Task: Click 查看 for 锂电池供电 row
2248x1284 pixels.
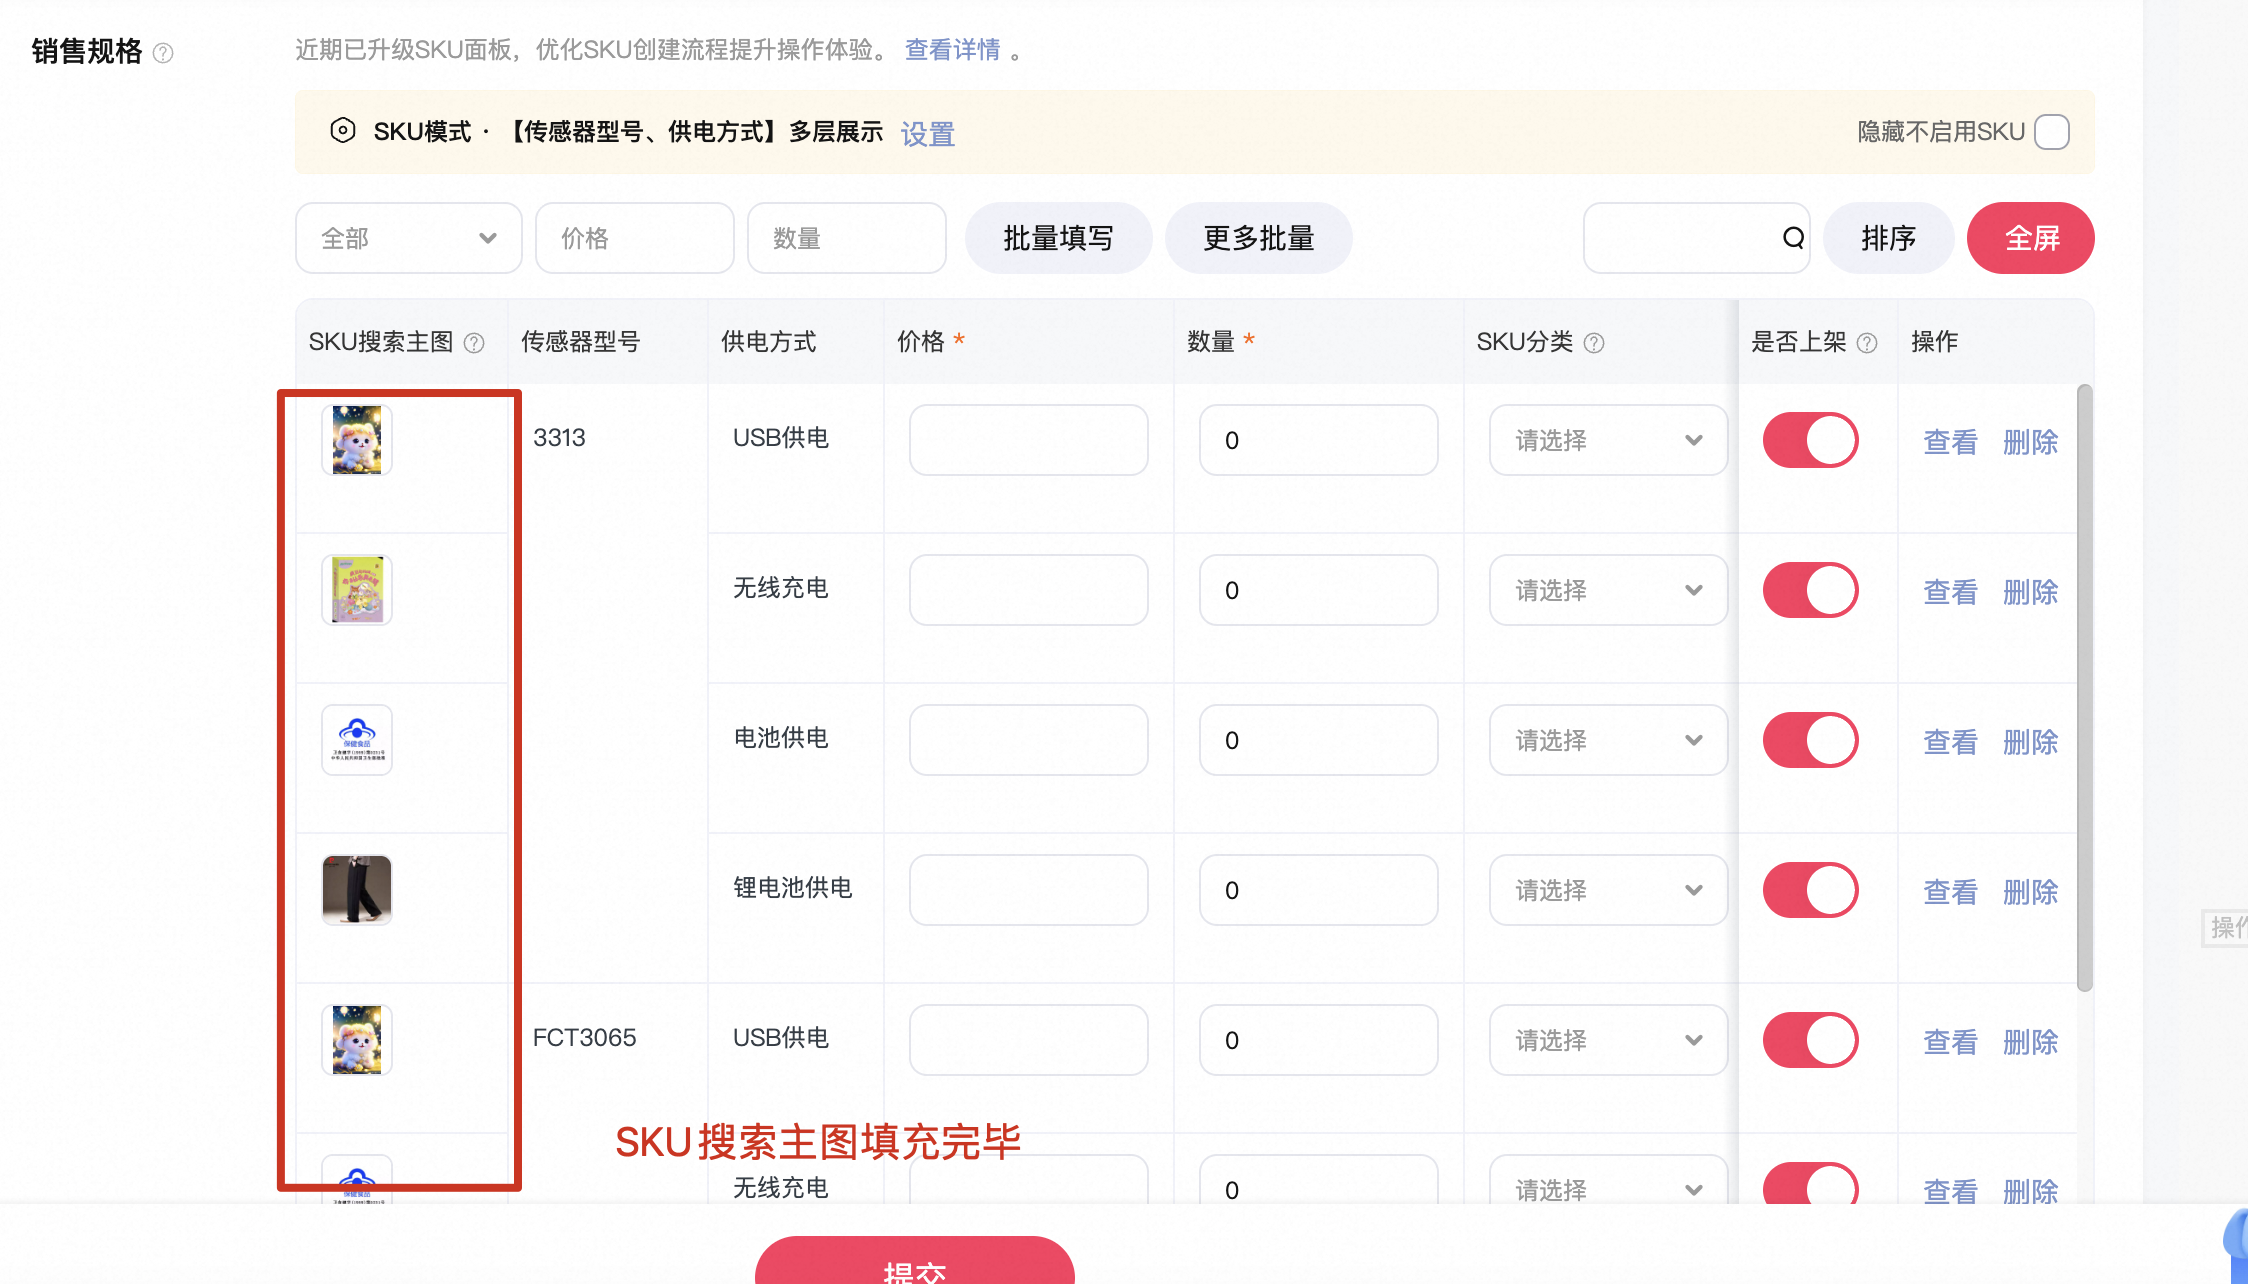Action: 1951,892
